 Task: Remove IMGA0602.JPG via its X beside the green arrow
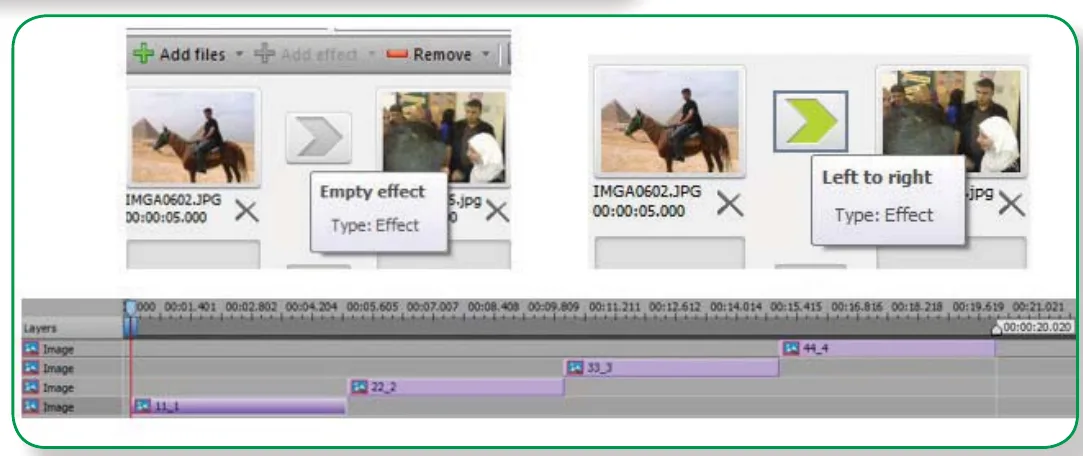coord(730,204)
